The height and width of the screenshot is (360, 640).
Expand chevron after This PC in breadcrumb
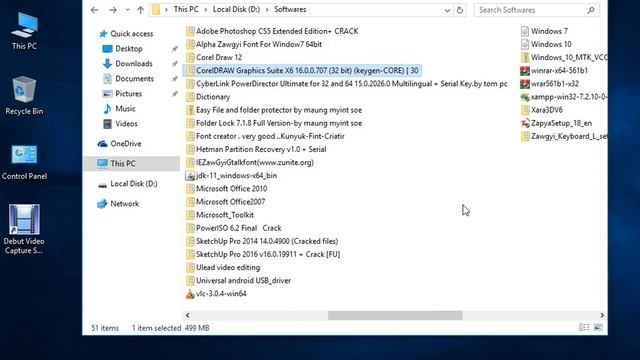click(x=205, y=10)
